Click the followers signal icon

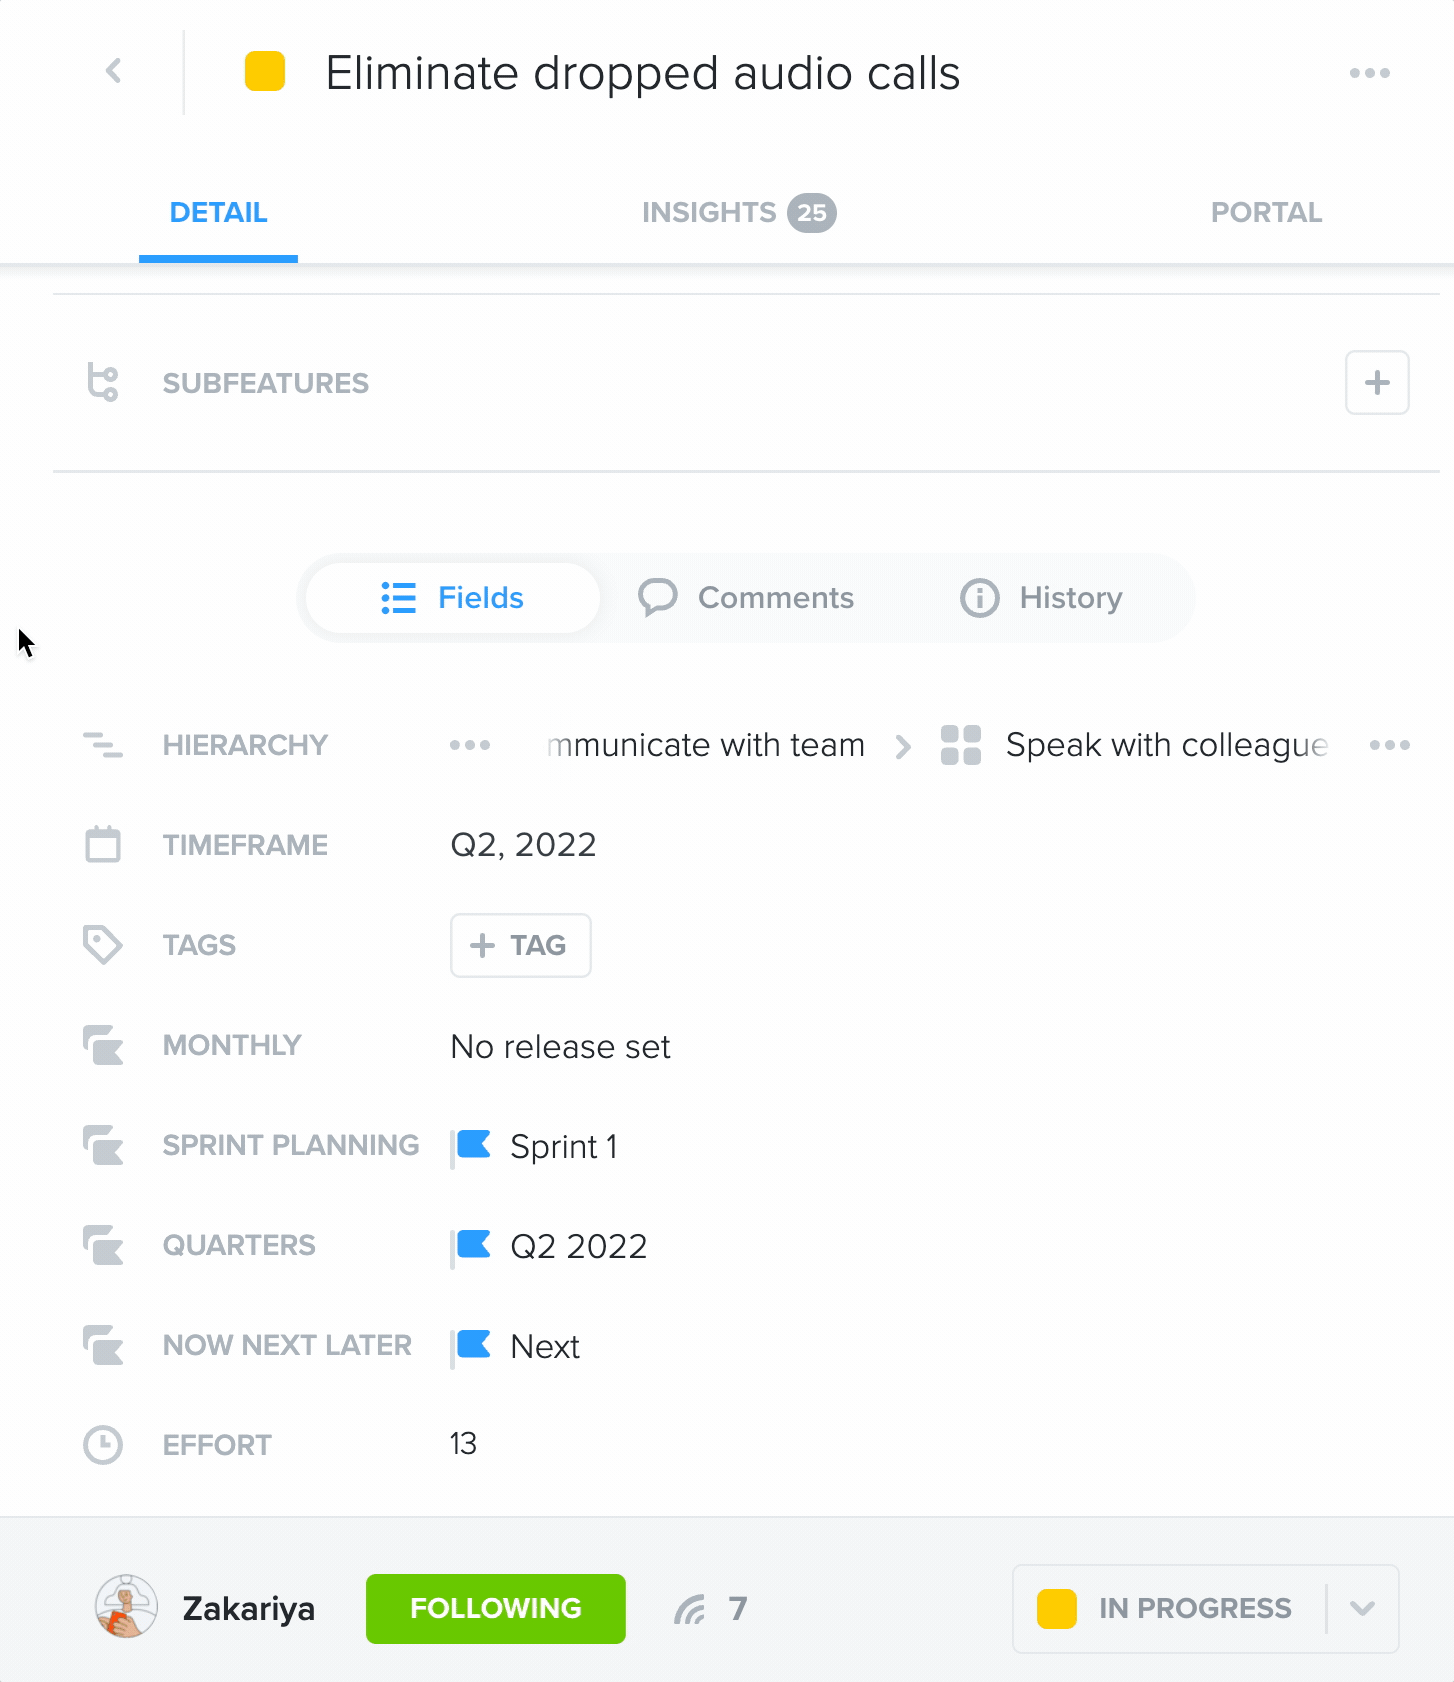[690, 1609]
